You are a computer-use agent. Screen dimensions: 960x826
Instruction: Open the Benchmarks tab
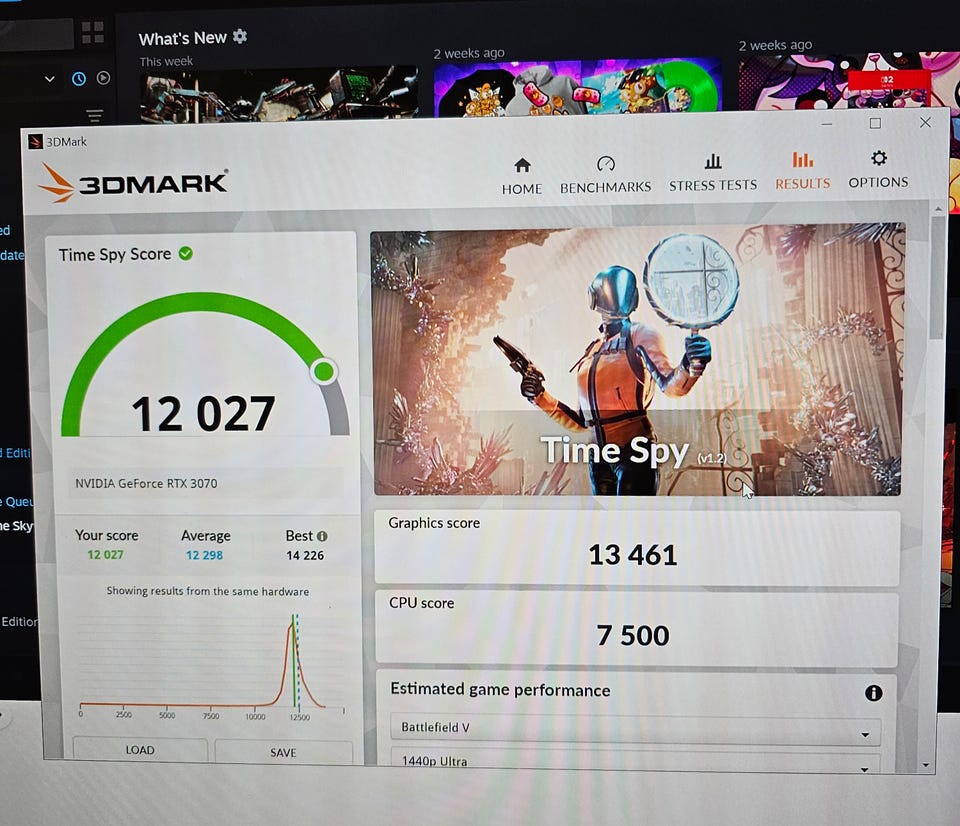[606, 175]
